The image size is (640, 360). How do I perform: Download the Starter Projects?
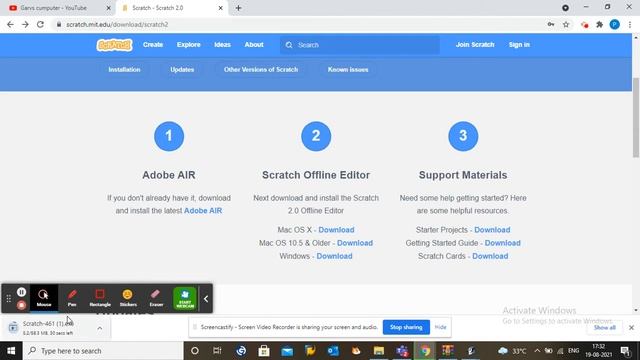(492, 230)
